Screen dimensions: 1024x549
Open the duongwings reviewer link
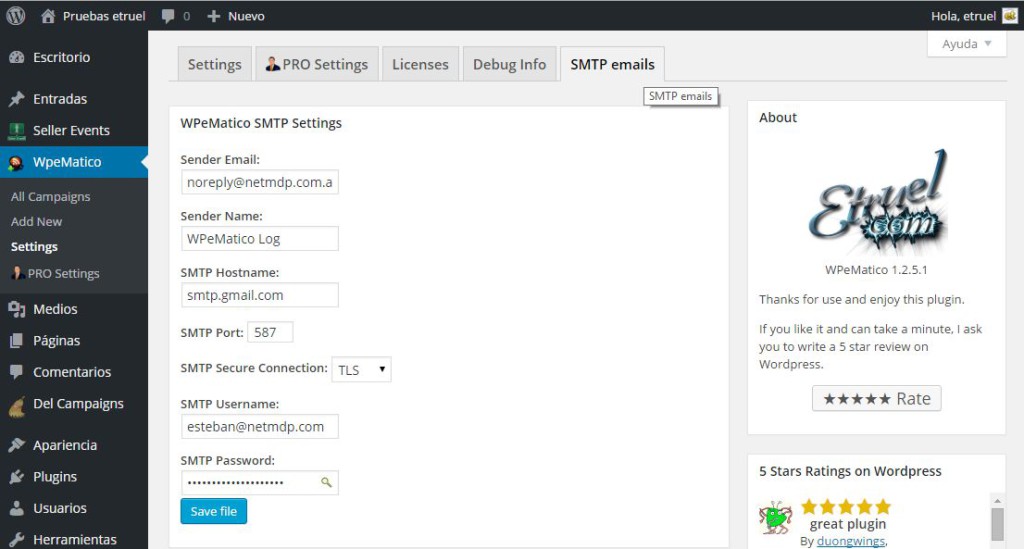851,541
